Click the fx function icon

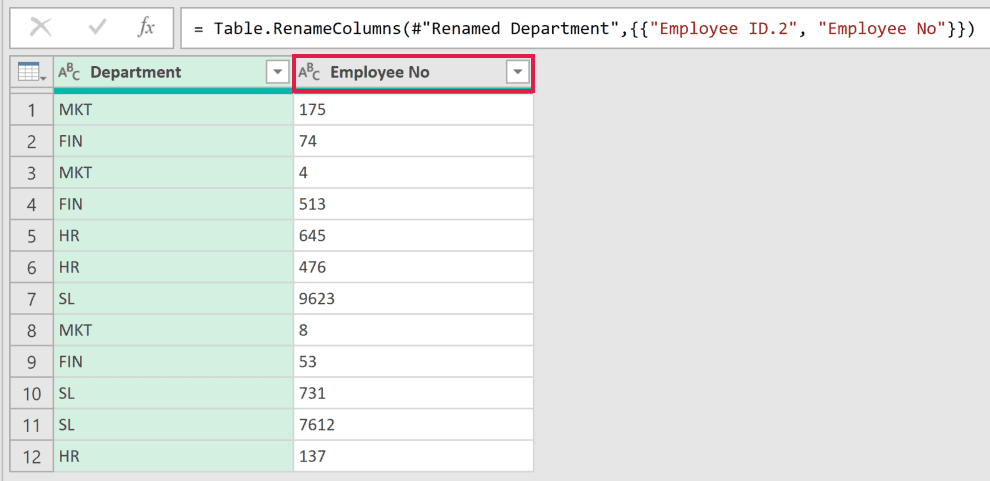point(146,28)
